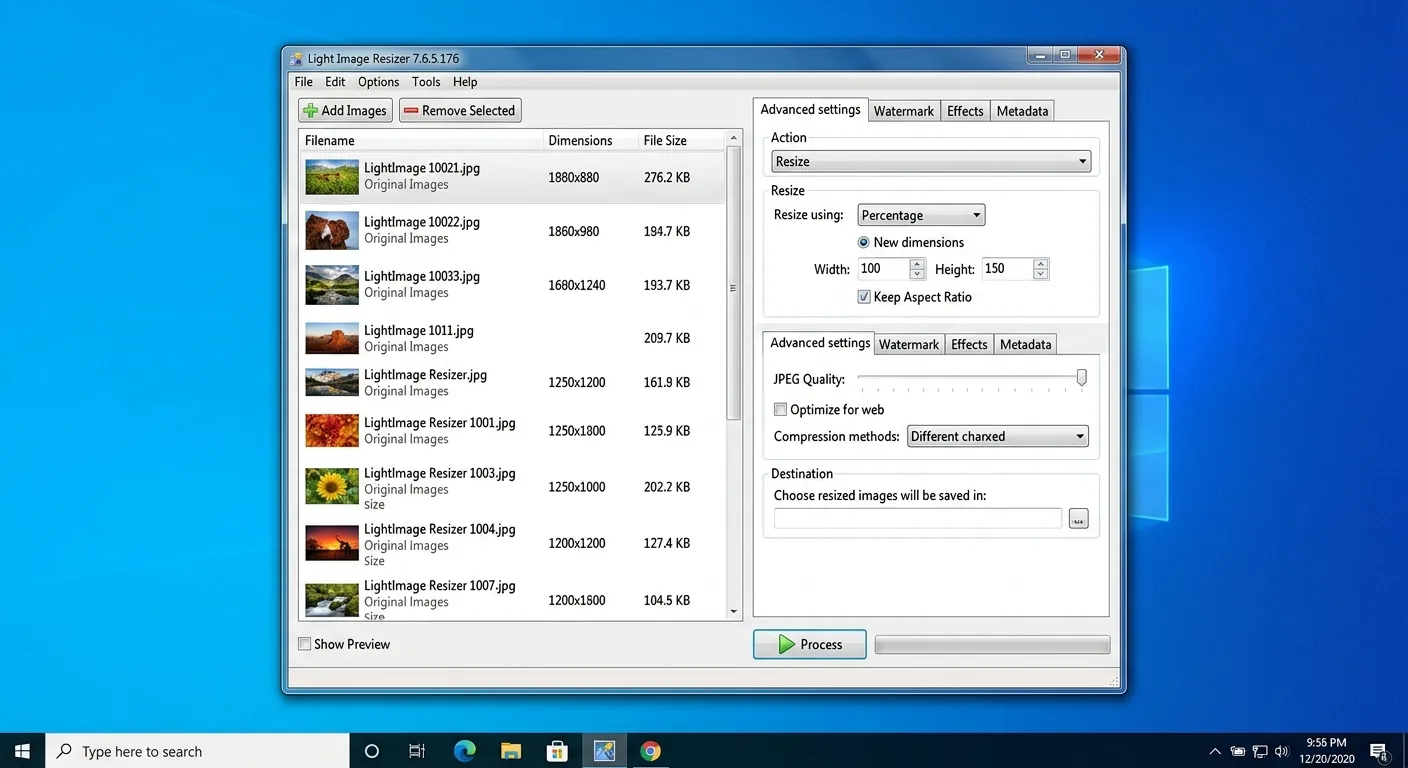This screenshot has height=768, width=1408.
Task: Start resizing with the Process button
Action: pos(810,644)
